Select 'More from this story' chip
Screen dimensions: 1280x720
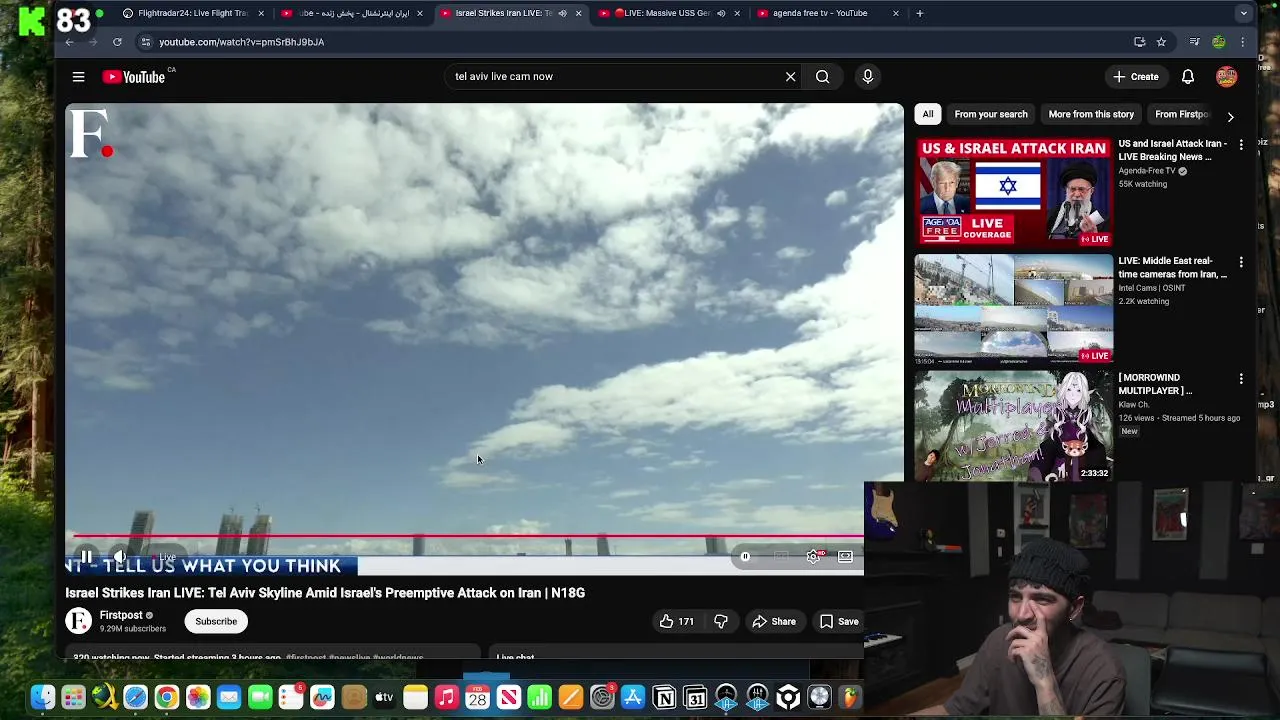(x=1091, y=114)
